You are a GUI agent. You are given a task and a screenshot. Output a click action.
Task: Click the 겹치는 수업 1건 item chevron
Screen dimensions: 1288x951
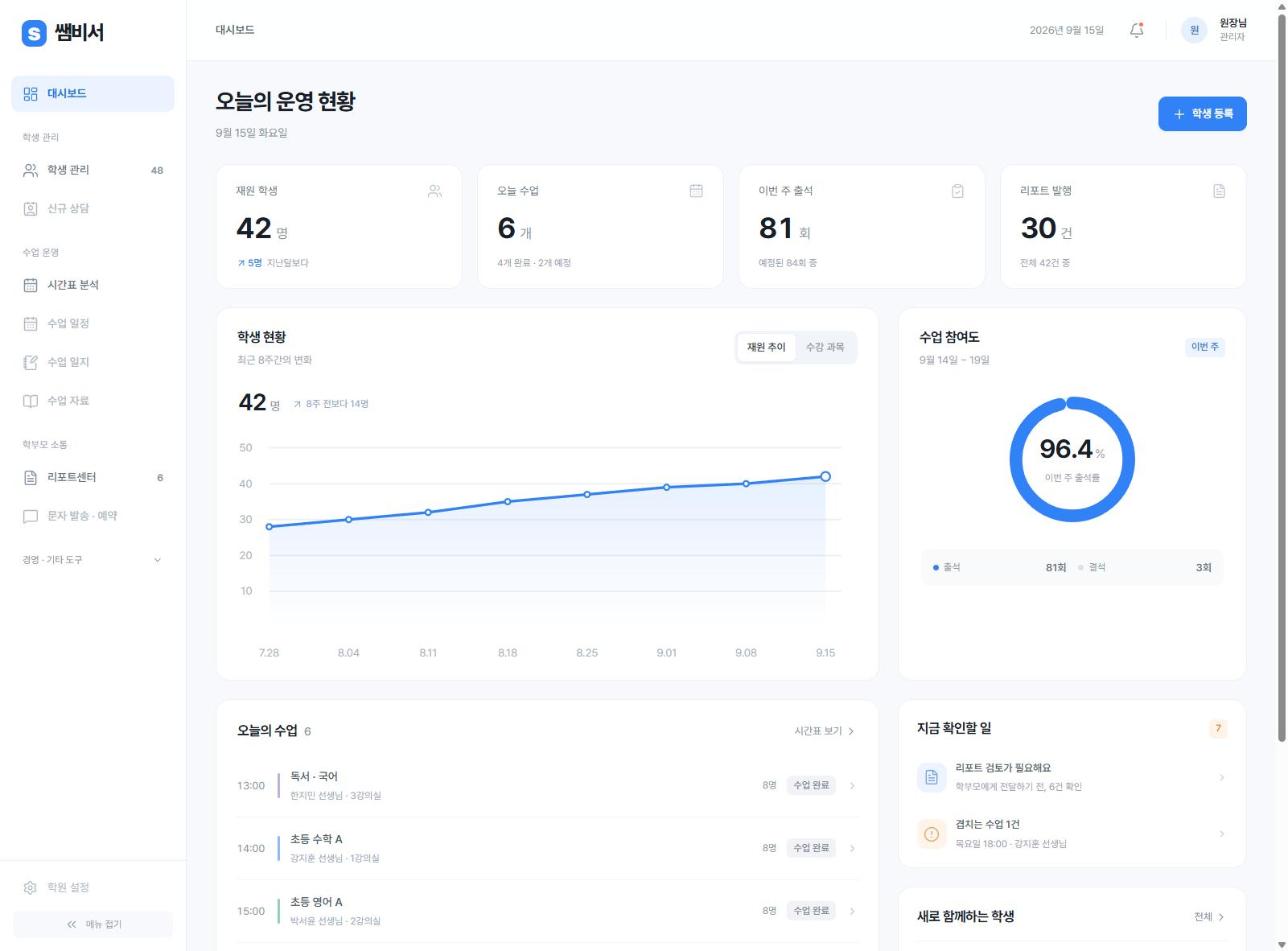pos(1222,833)
